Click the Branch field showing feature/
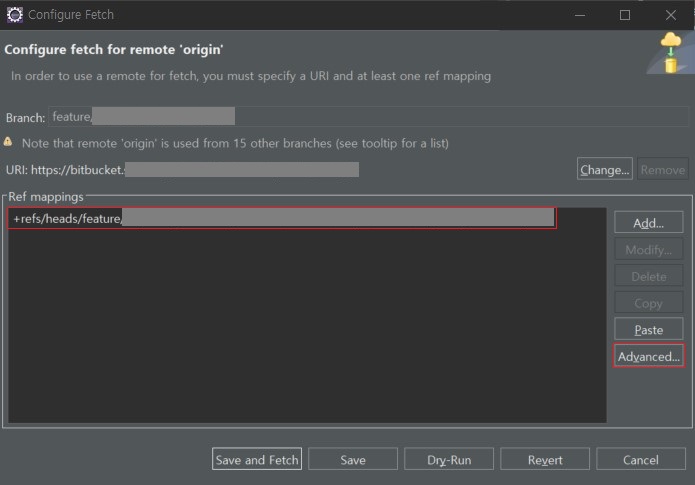 [368, 117]
